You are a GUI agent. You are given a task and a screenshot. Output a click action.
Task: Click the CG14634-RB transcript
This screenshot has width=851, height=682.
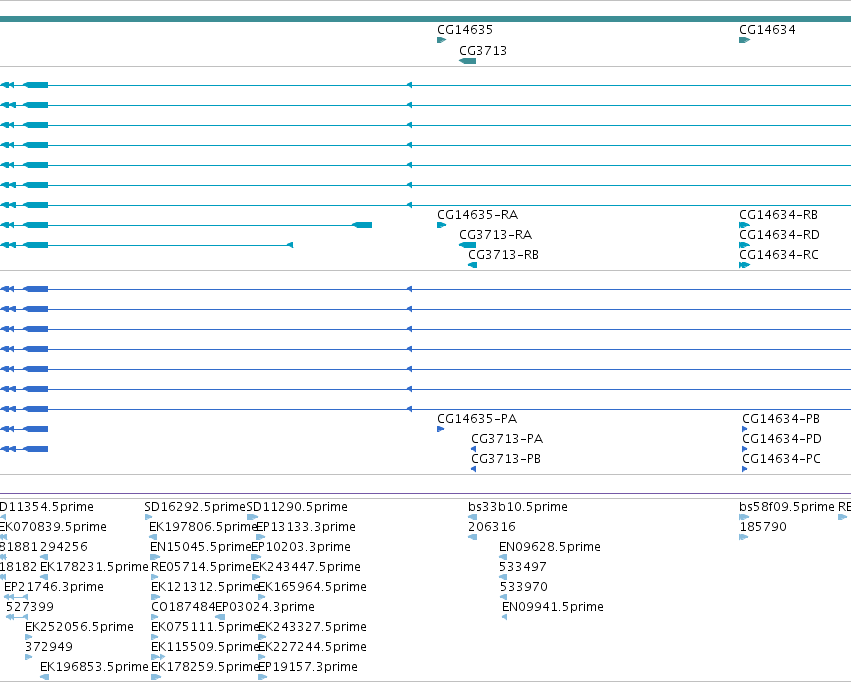(745, 225)
